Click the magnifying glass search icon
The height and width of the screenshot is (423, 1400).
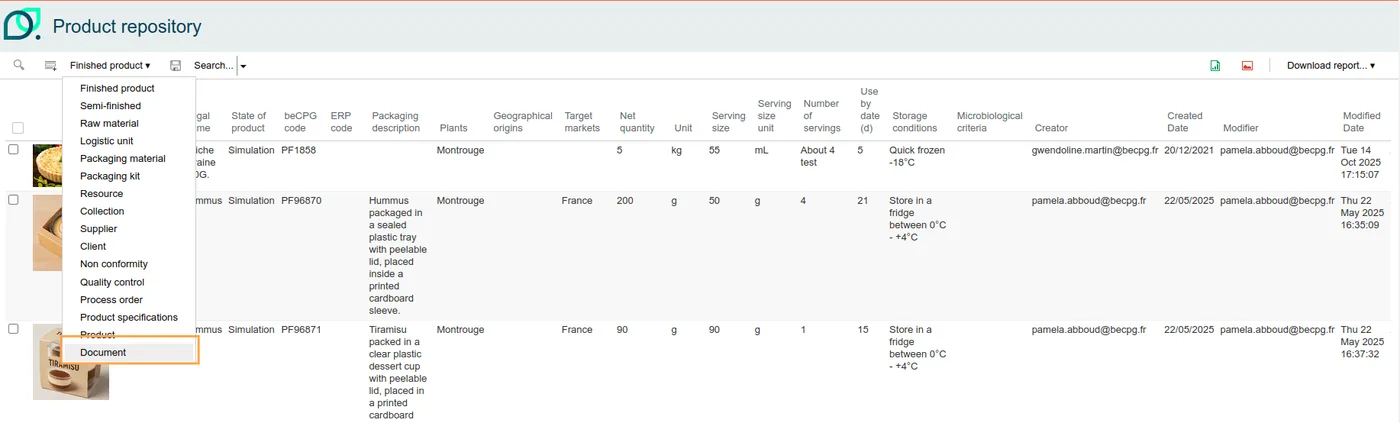click(x=18, y=65)
